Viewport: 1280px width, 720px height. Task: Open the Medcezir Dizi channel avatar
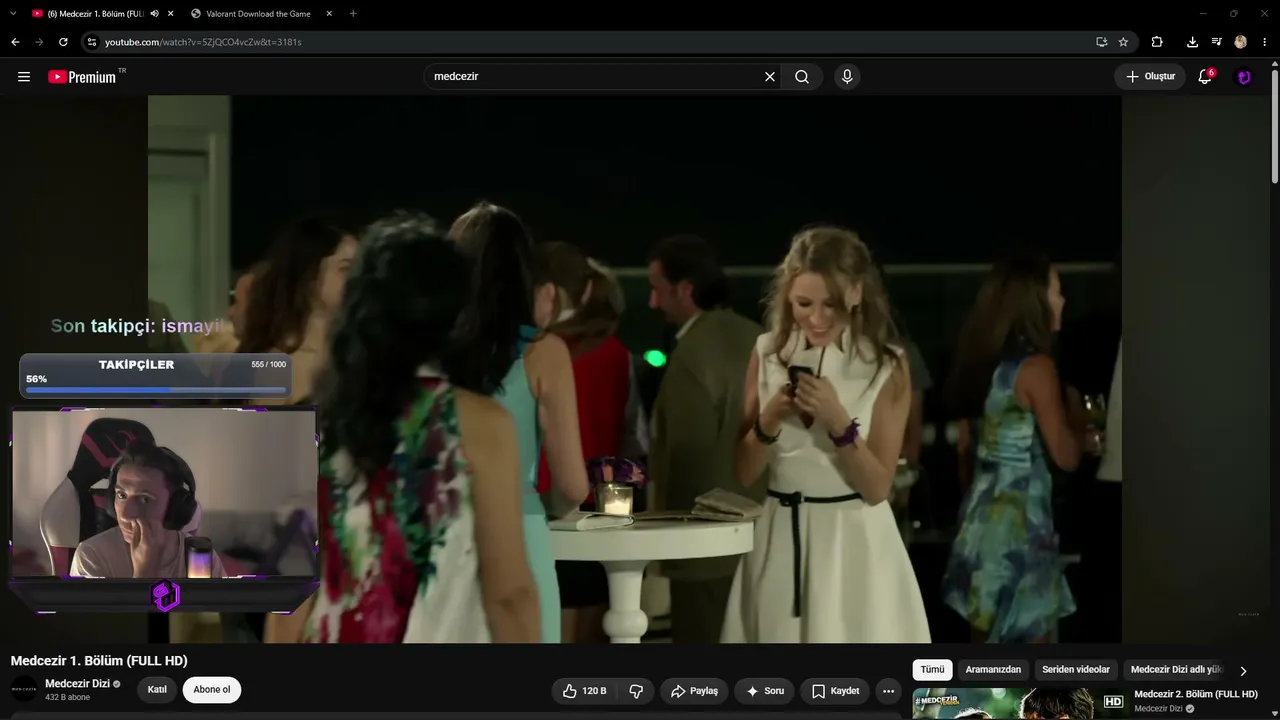[24, 689]
